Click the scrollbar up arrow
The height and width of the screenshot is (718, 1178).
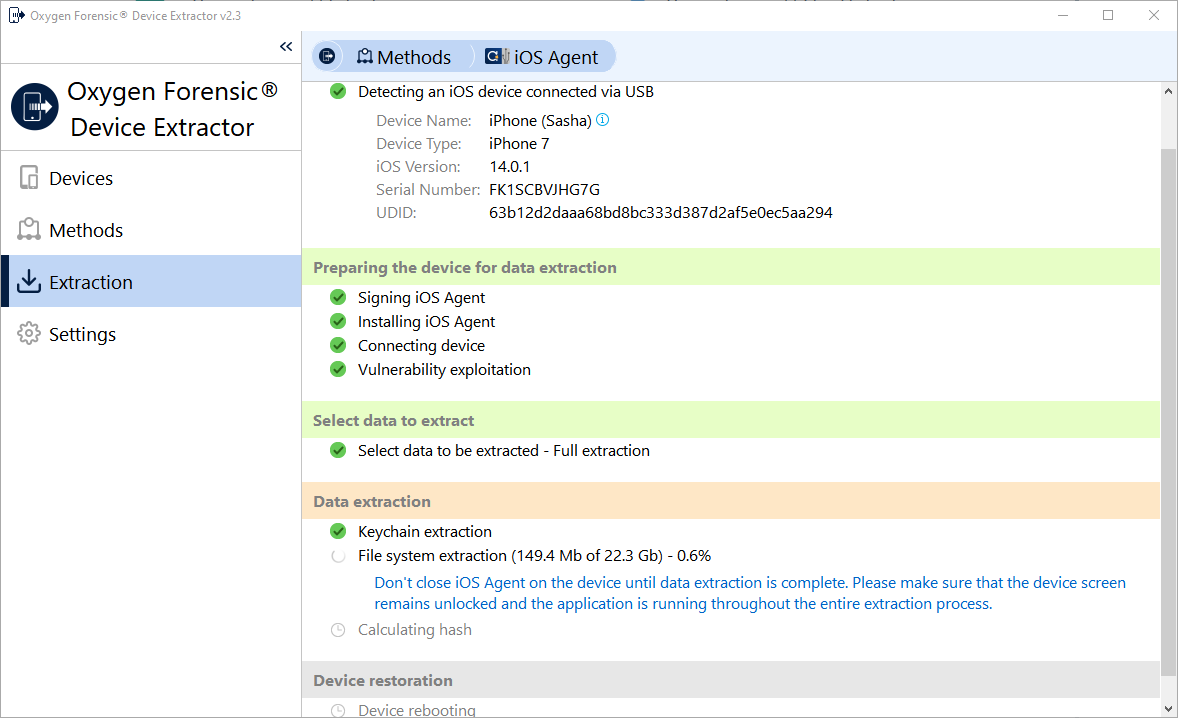[x=1168, y=92]
